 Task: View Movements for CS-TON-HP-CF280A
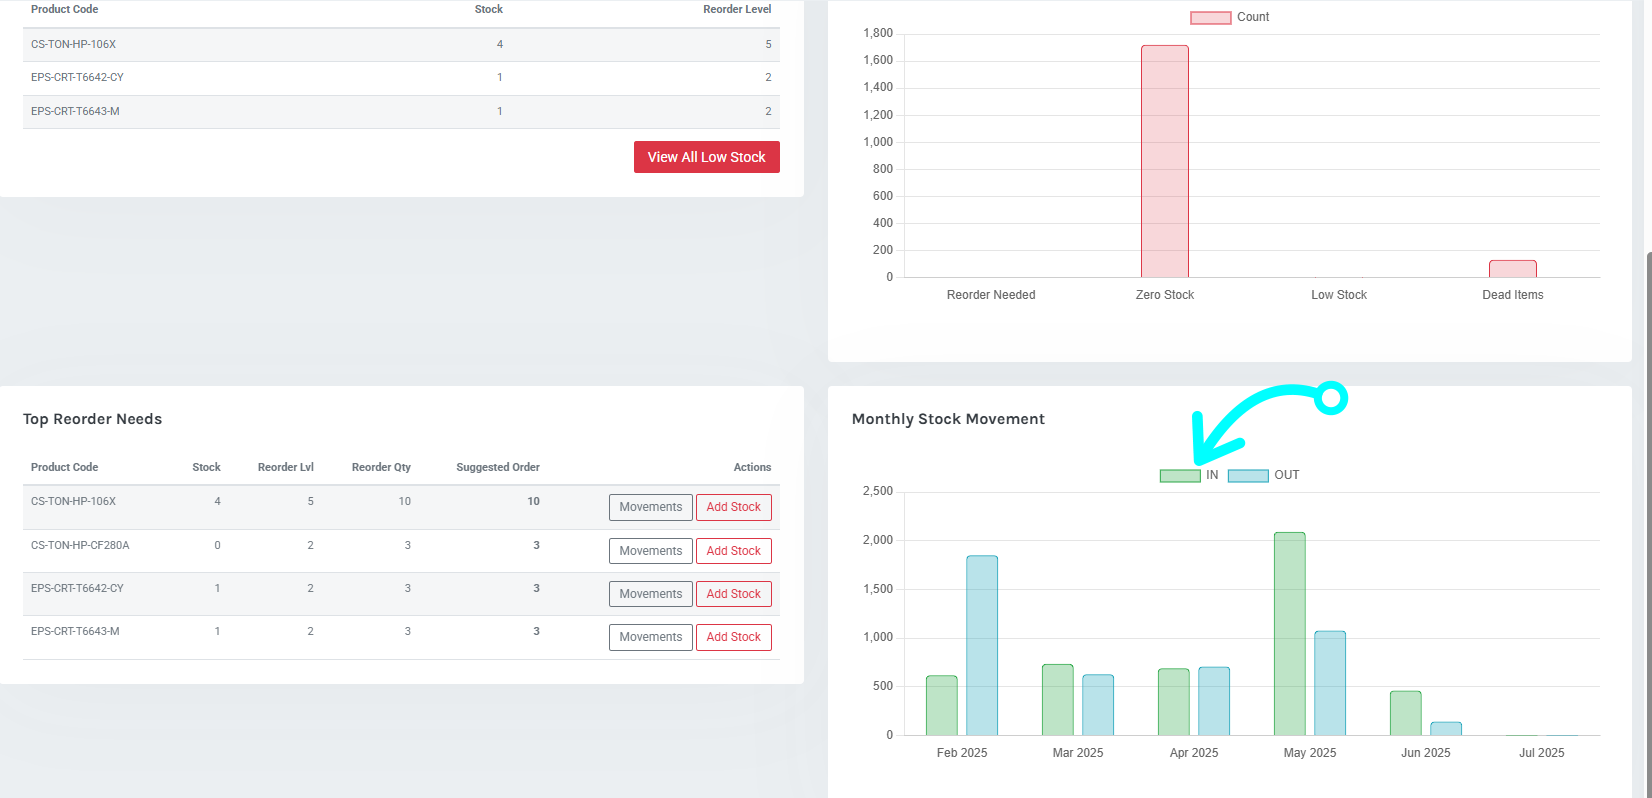pyautogui.click(x=650, y=551)
